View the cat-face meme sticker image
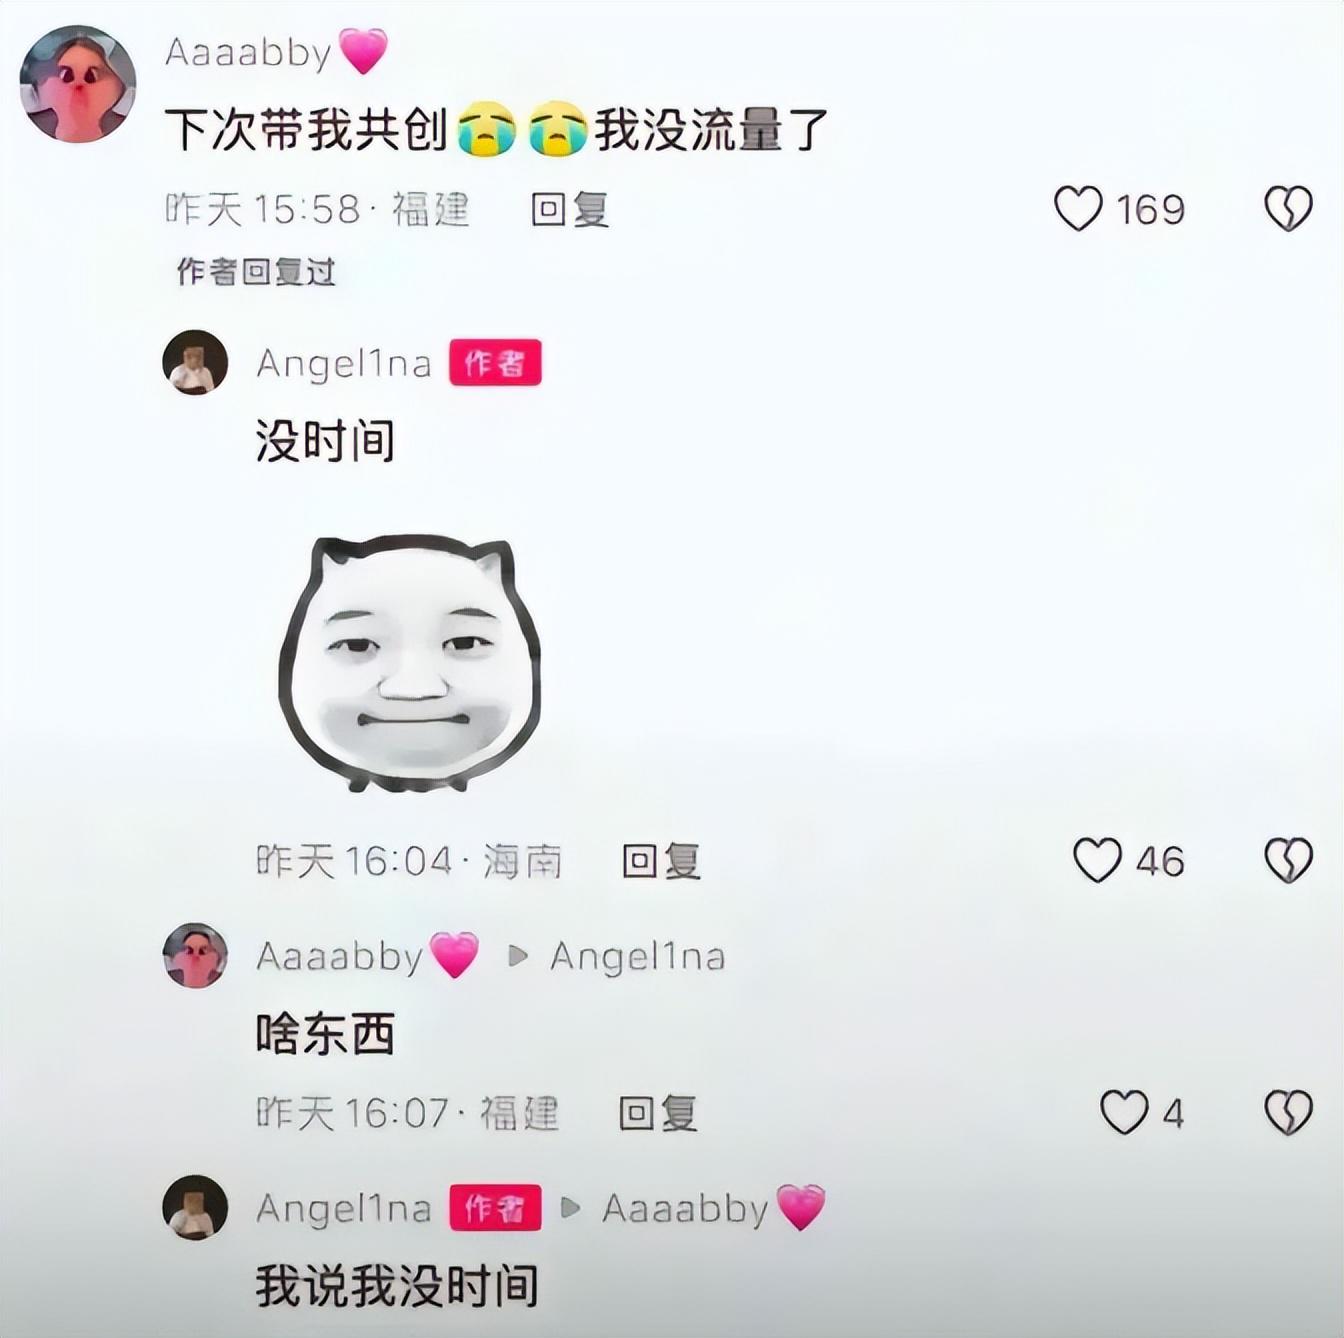 coord(411,663)
